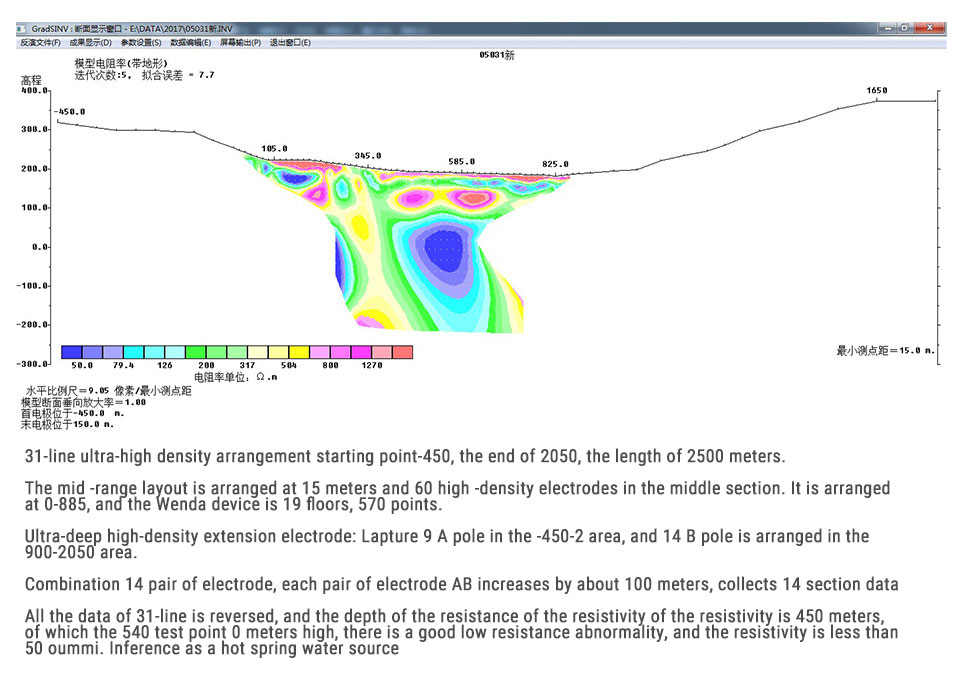Open the 成果显示(D) menu
The image size is (960, 679).
click(x=91, y=43)
